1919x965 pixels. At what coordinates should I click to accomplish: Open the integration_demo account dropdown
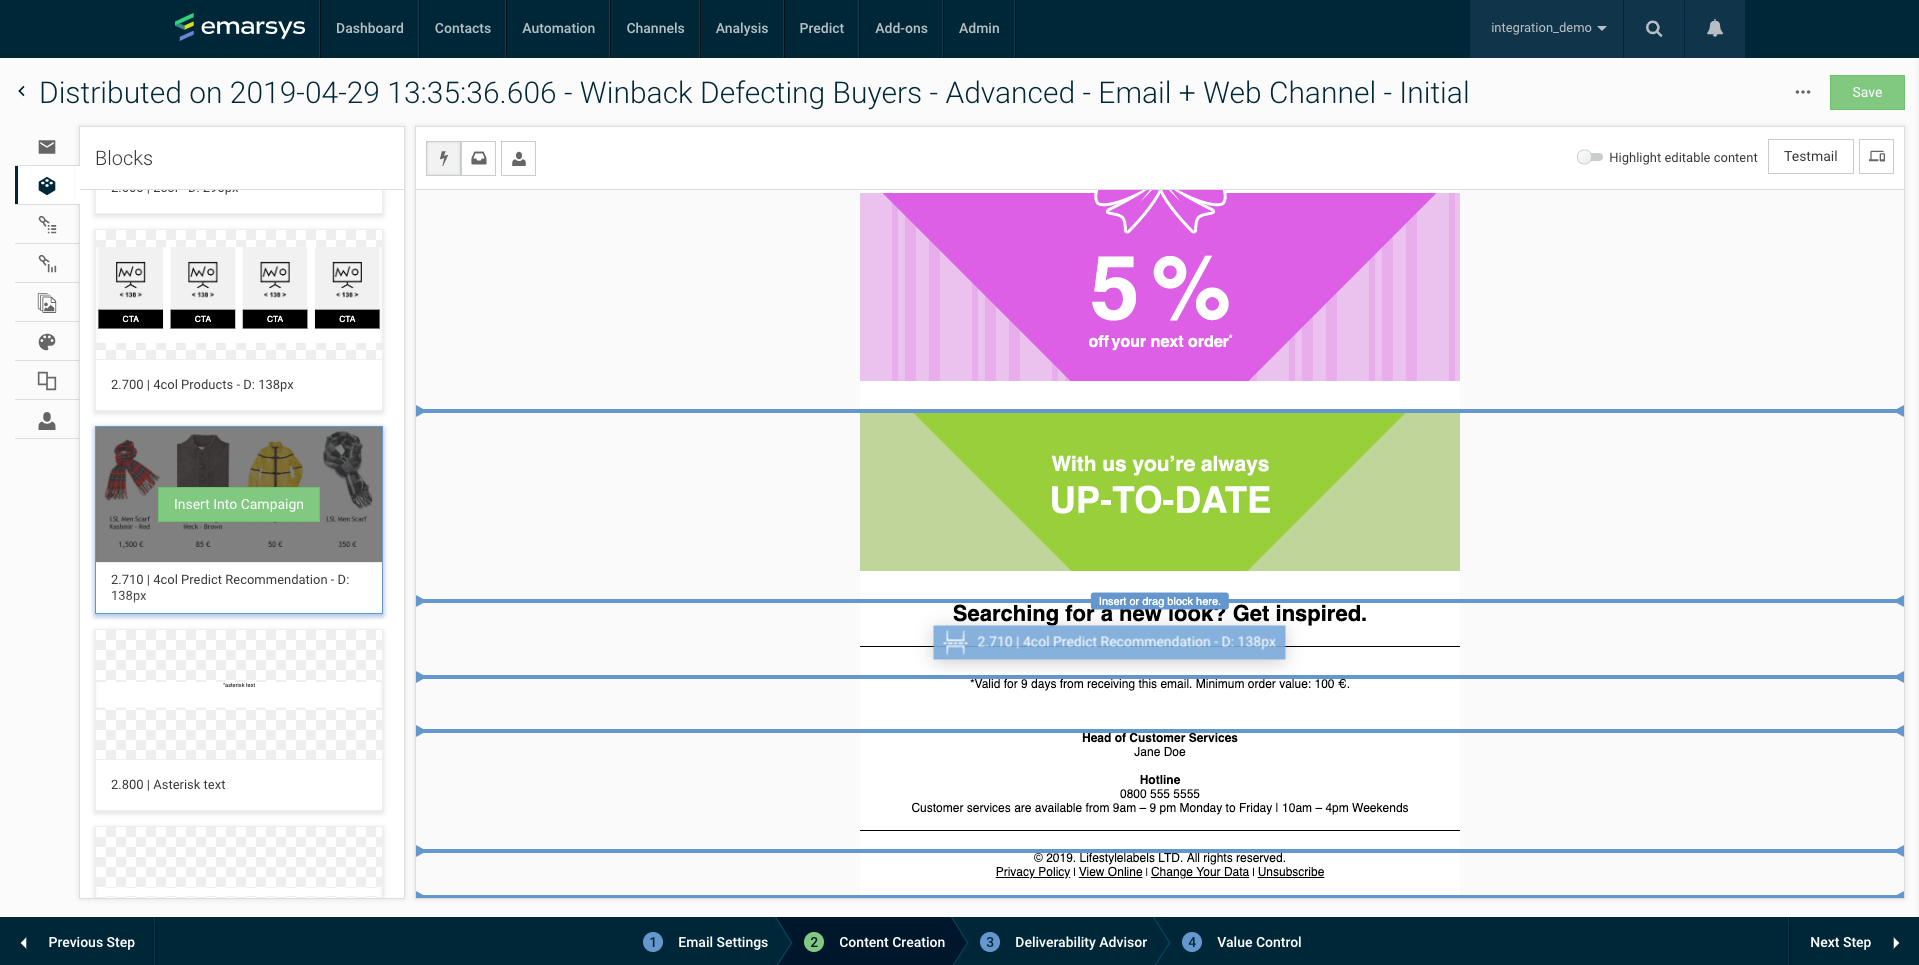pyautogui.click(x=1545, y=28)
